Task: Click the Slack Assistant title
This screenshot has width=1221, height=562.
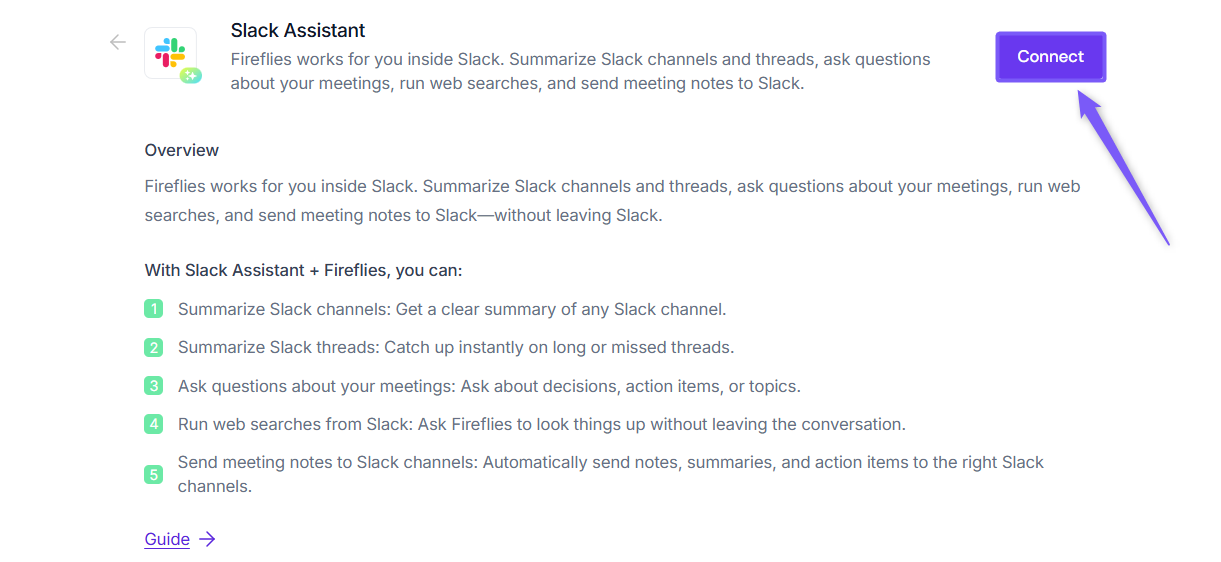Action: tap(298, 30)
